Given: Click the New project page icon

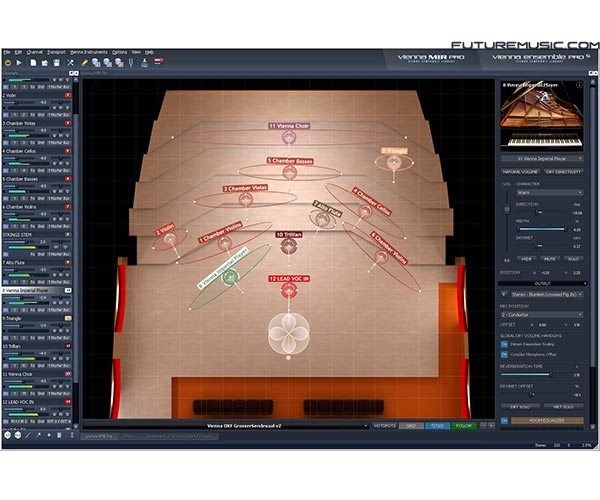Looking at the screenshot, I should [33, 63].
